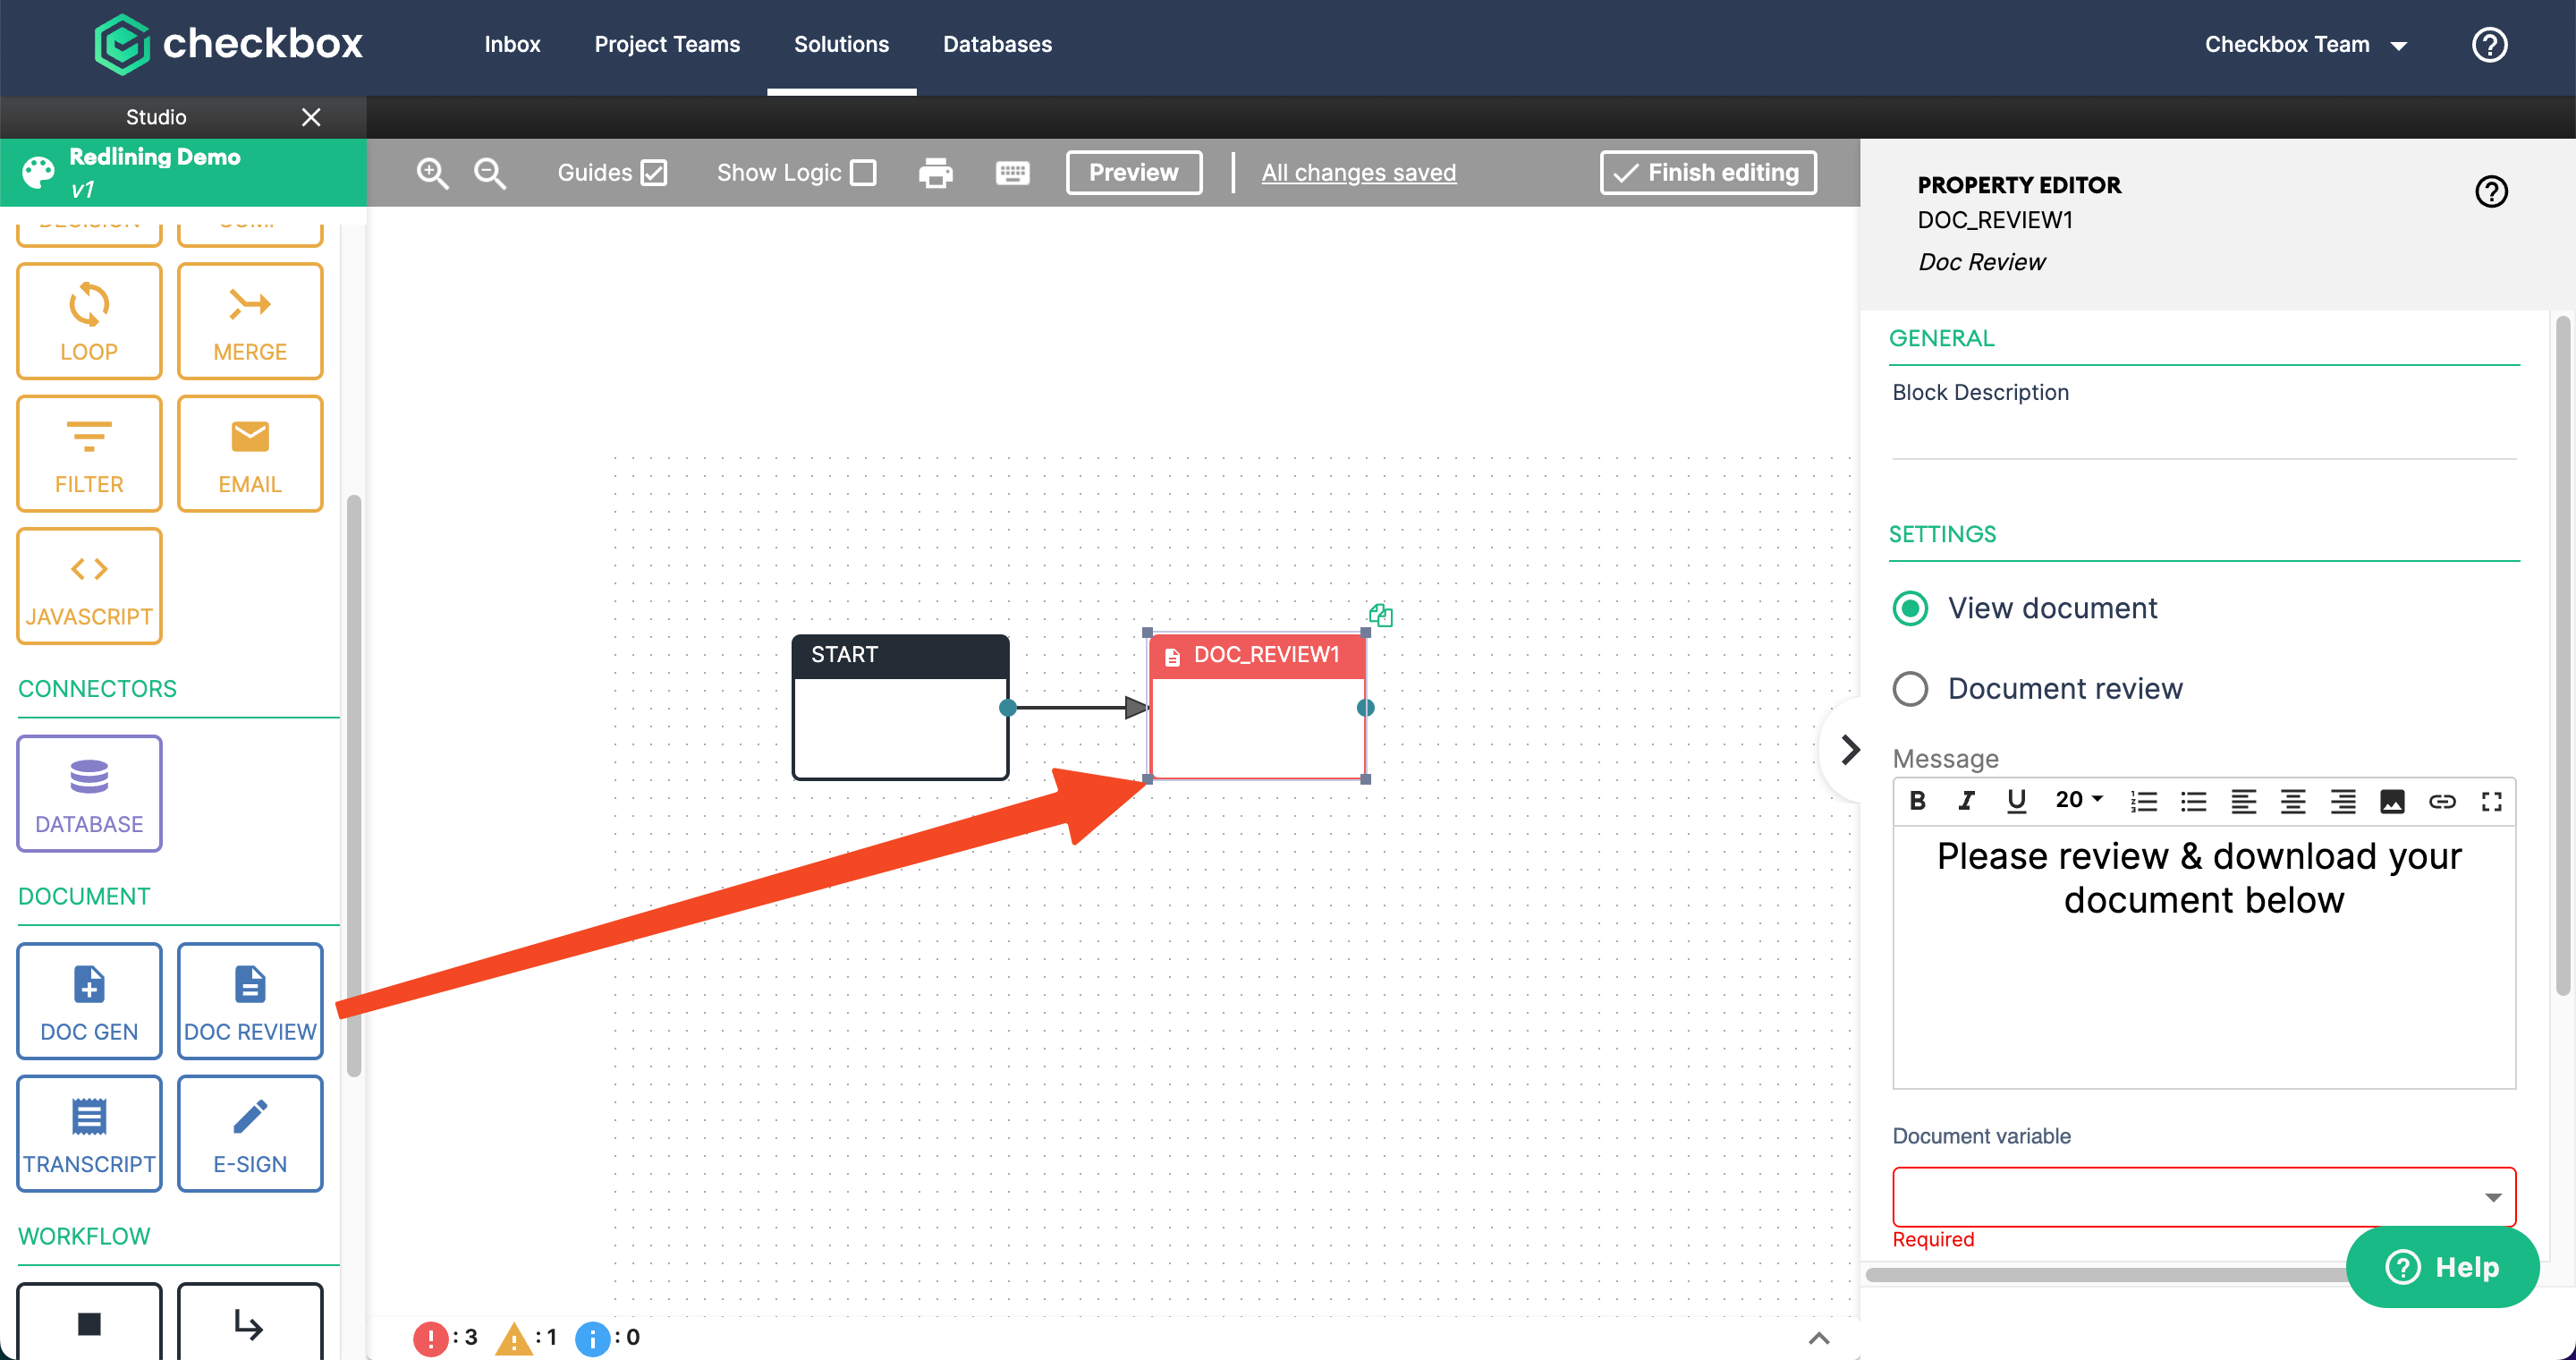Select the Stop workflow block
2576x1360 pixels.
[89, 1322]
